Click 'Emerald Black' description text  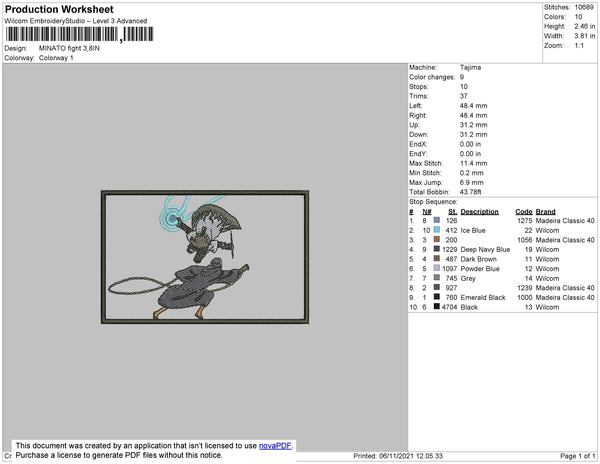[483, 297]
